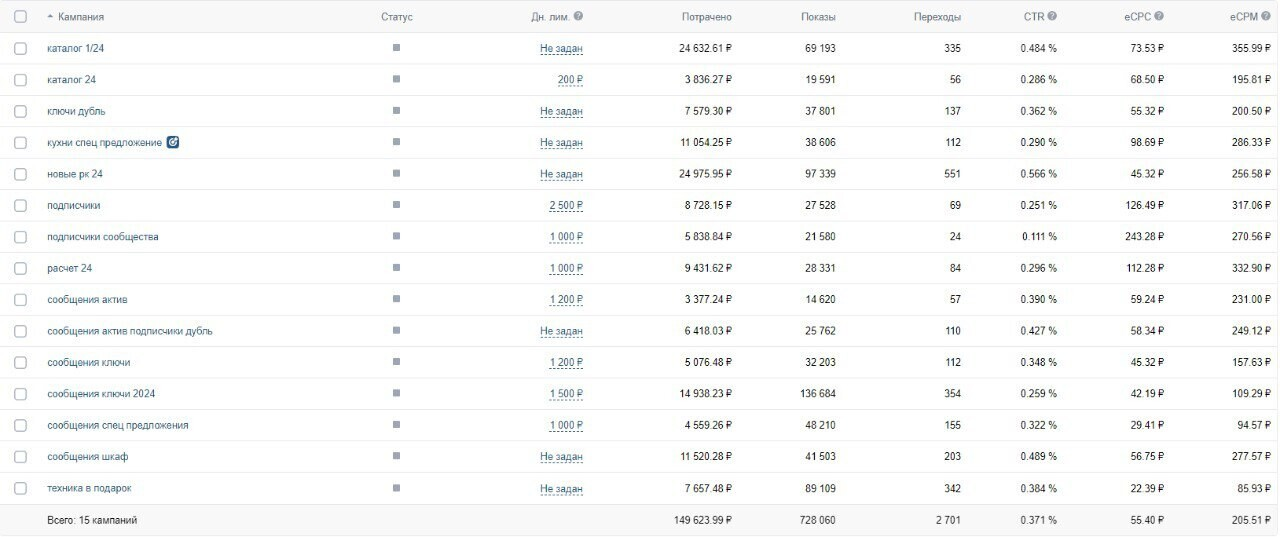Viewport: 1280px width, 537px height.
Task: Open campaign кухни спец предложение
Action: pos(104,142)
